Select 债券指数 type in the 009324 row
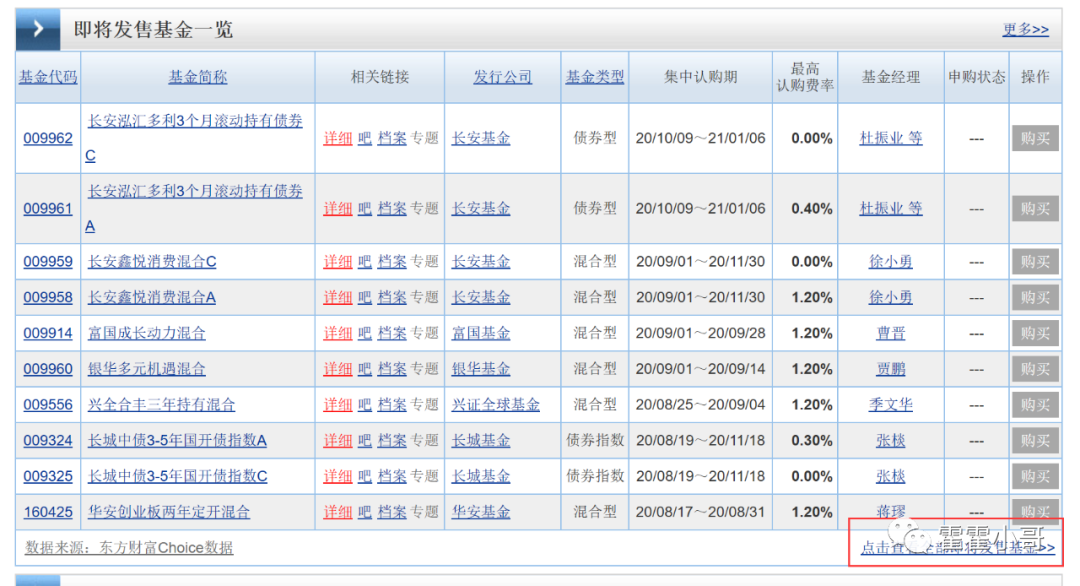The width and height of the screenshot is (1080, 586). point(595,441)
